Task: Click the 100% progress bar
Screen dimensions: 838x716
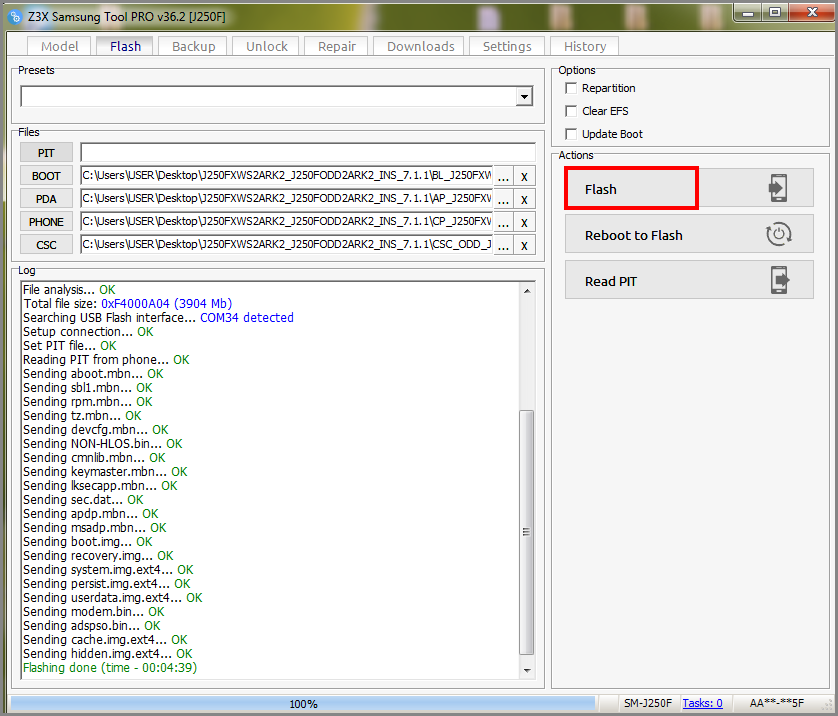Action: (303, 704)
